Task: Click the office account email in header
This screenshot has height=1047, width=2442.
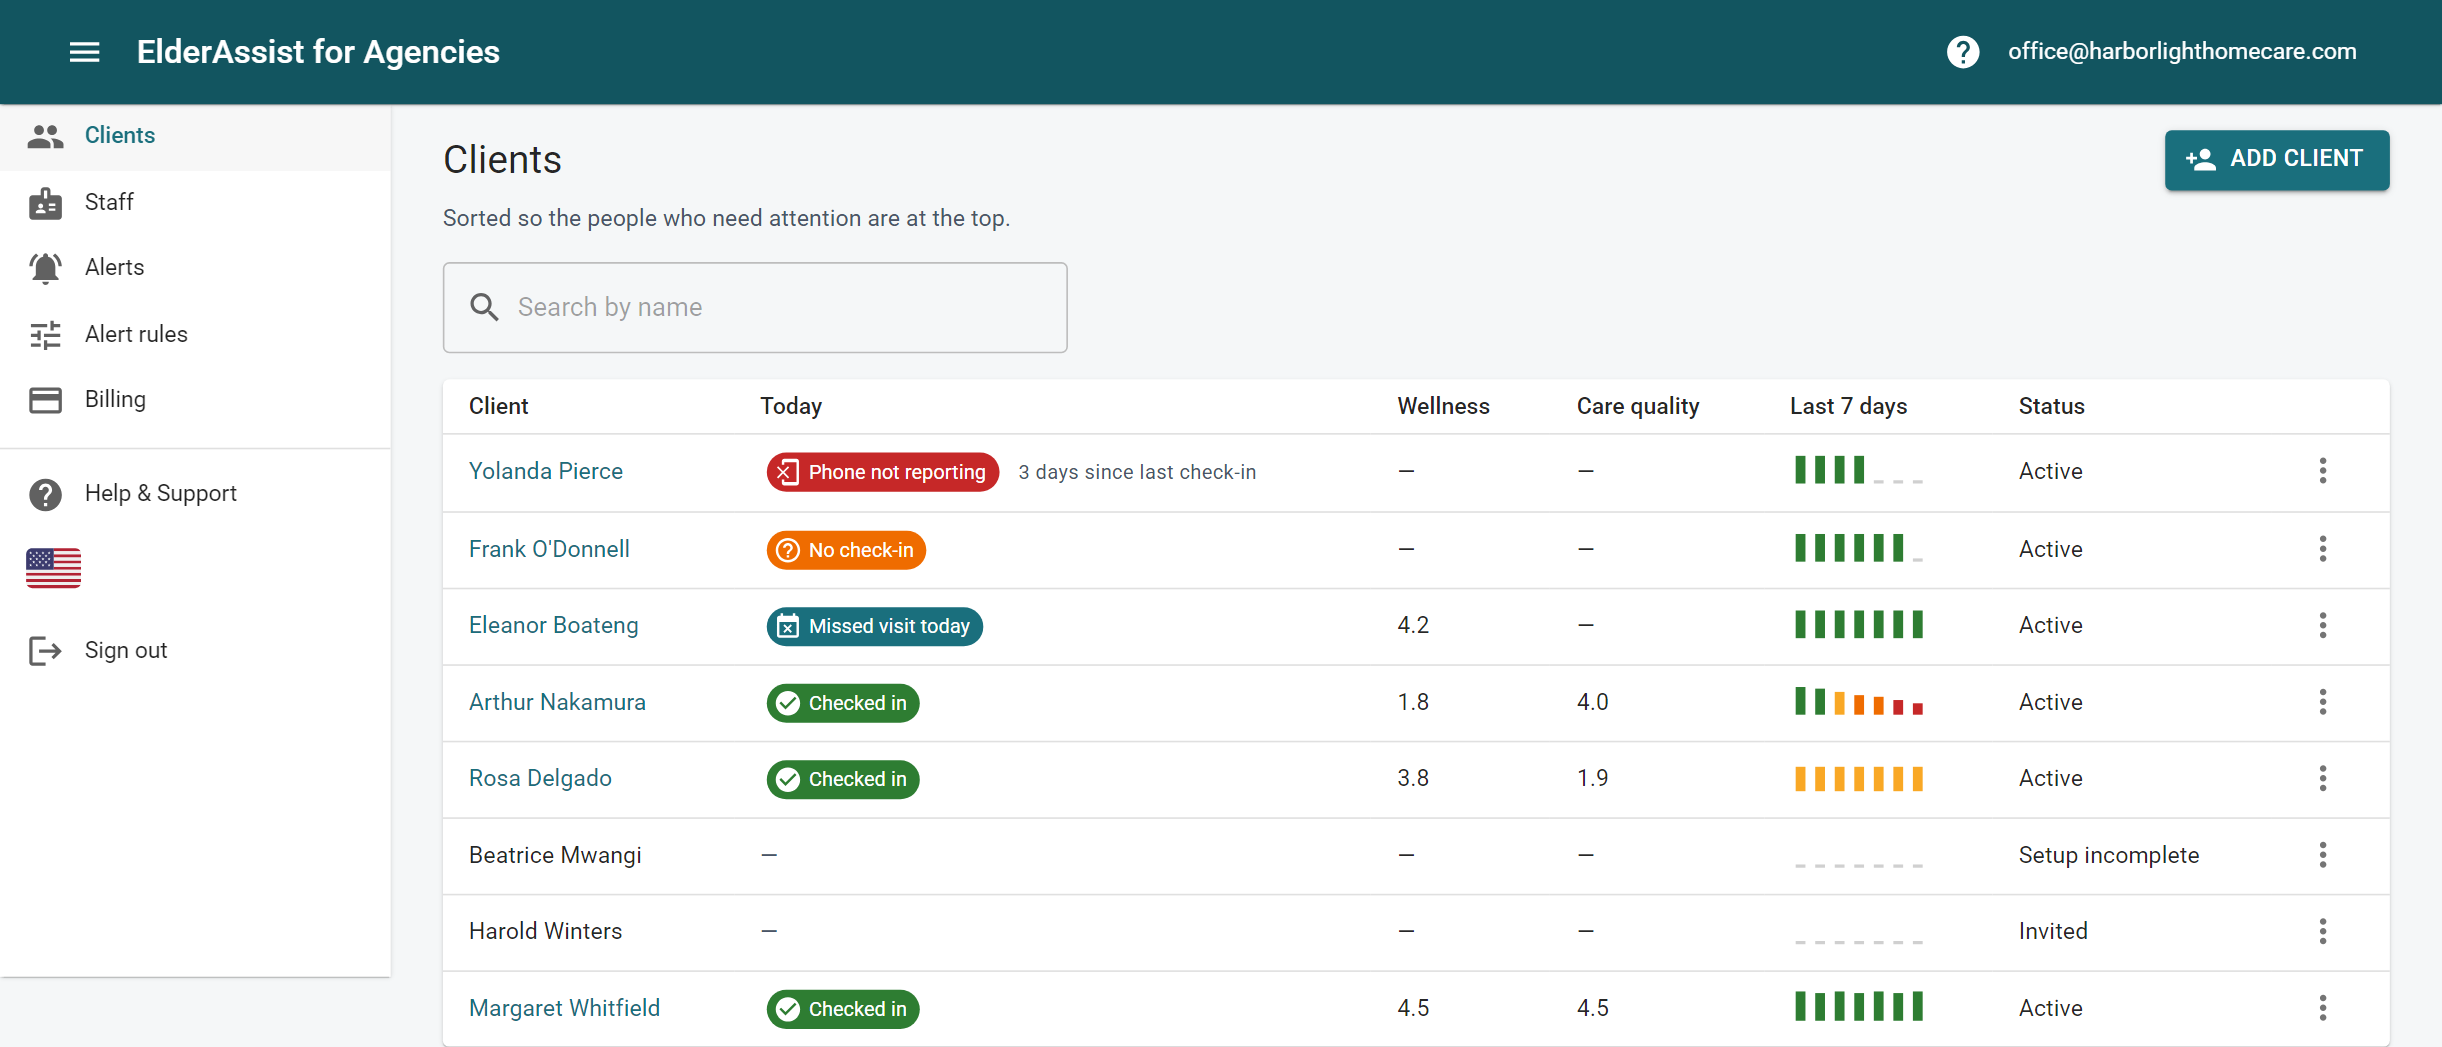Action: pyautogui.click(x=2182, y=52)
